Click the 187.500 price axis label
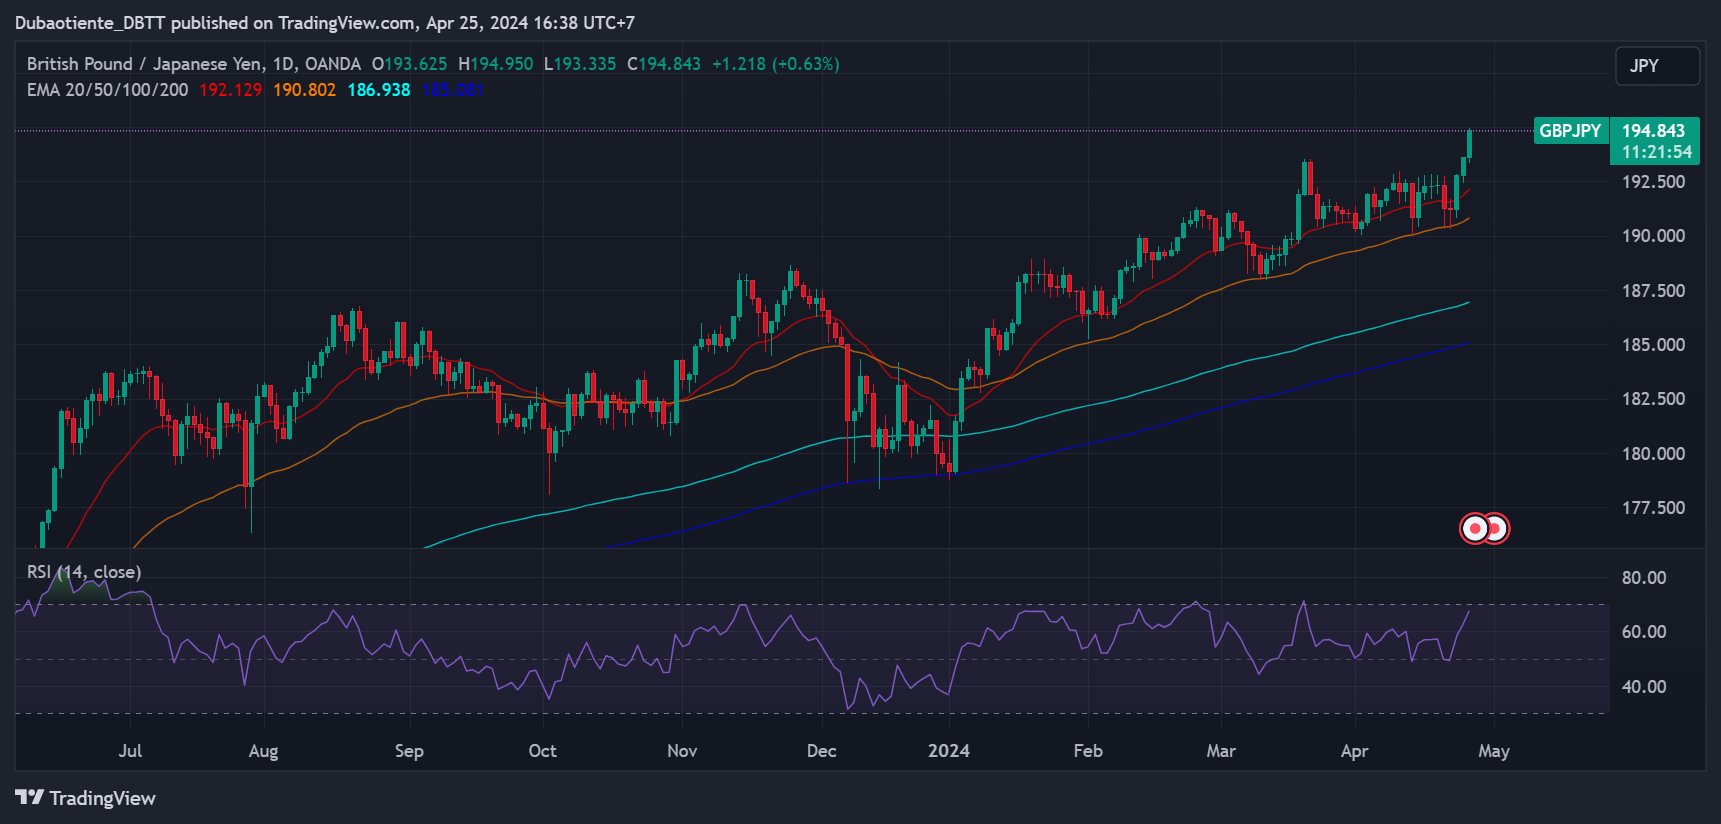 pyautogui.click(x=1653, y=291)
